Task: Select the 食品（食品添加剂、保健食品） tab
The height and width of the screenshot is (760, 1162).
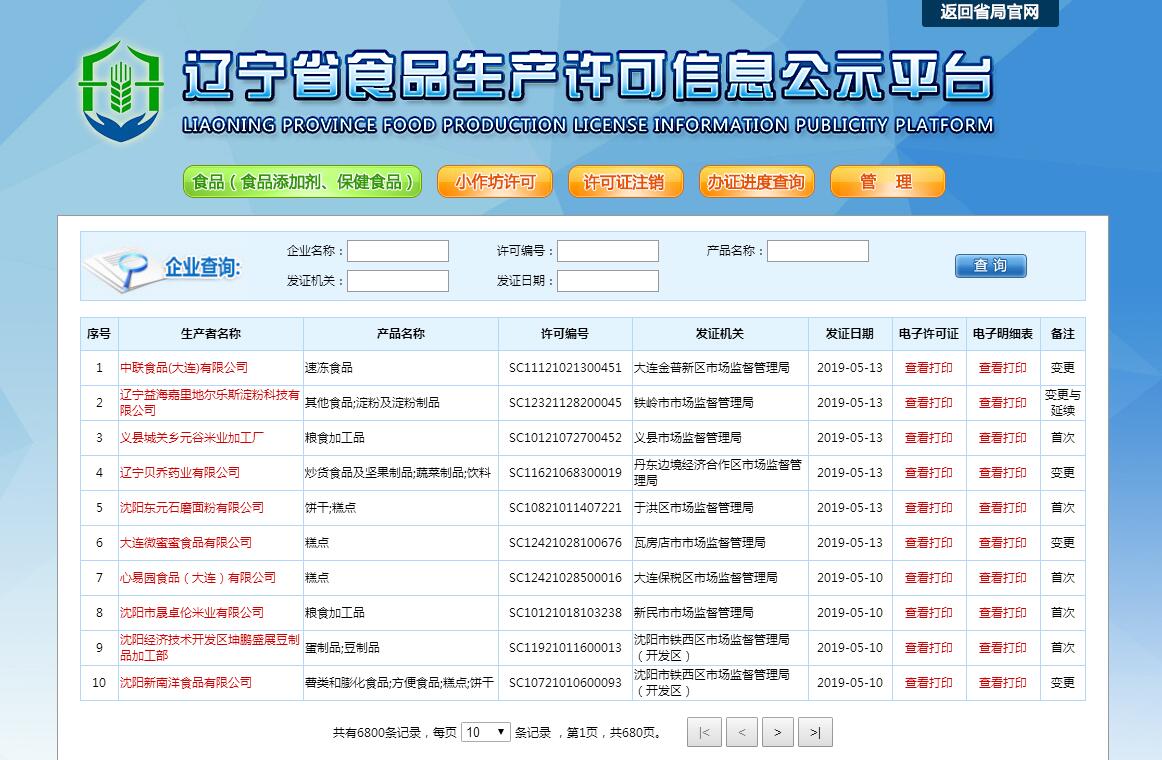Action: coord(302,182)
